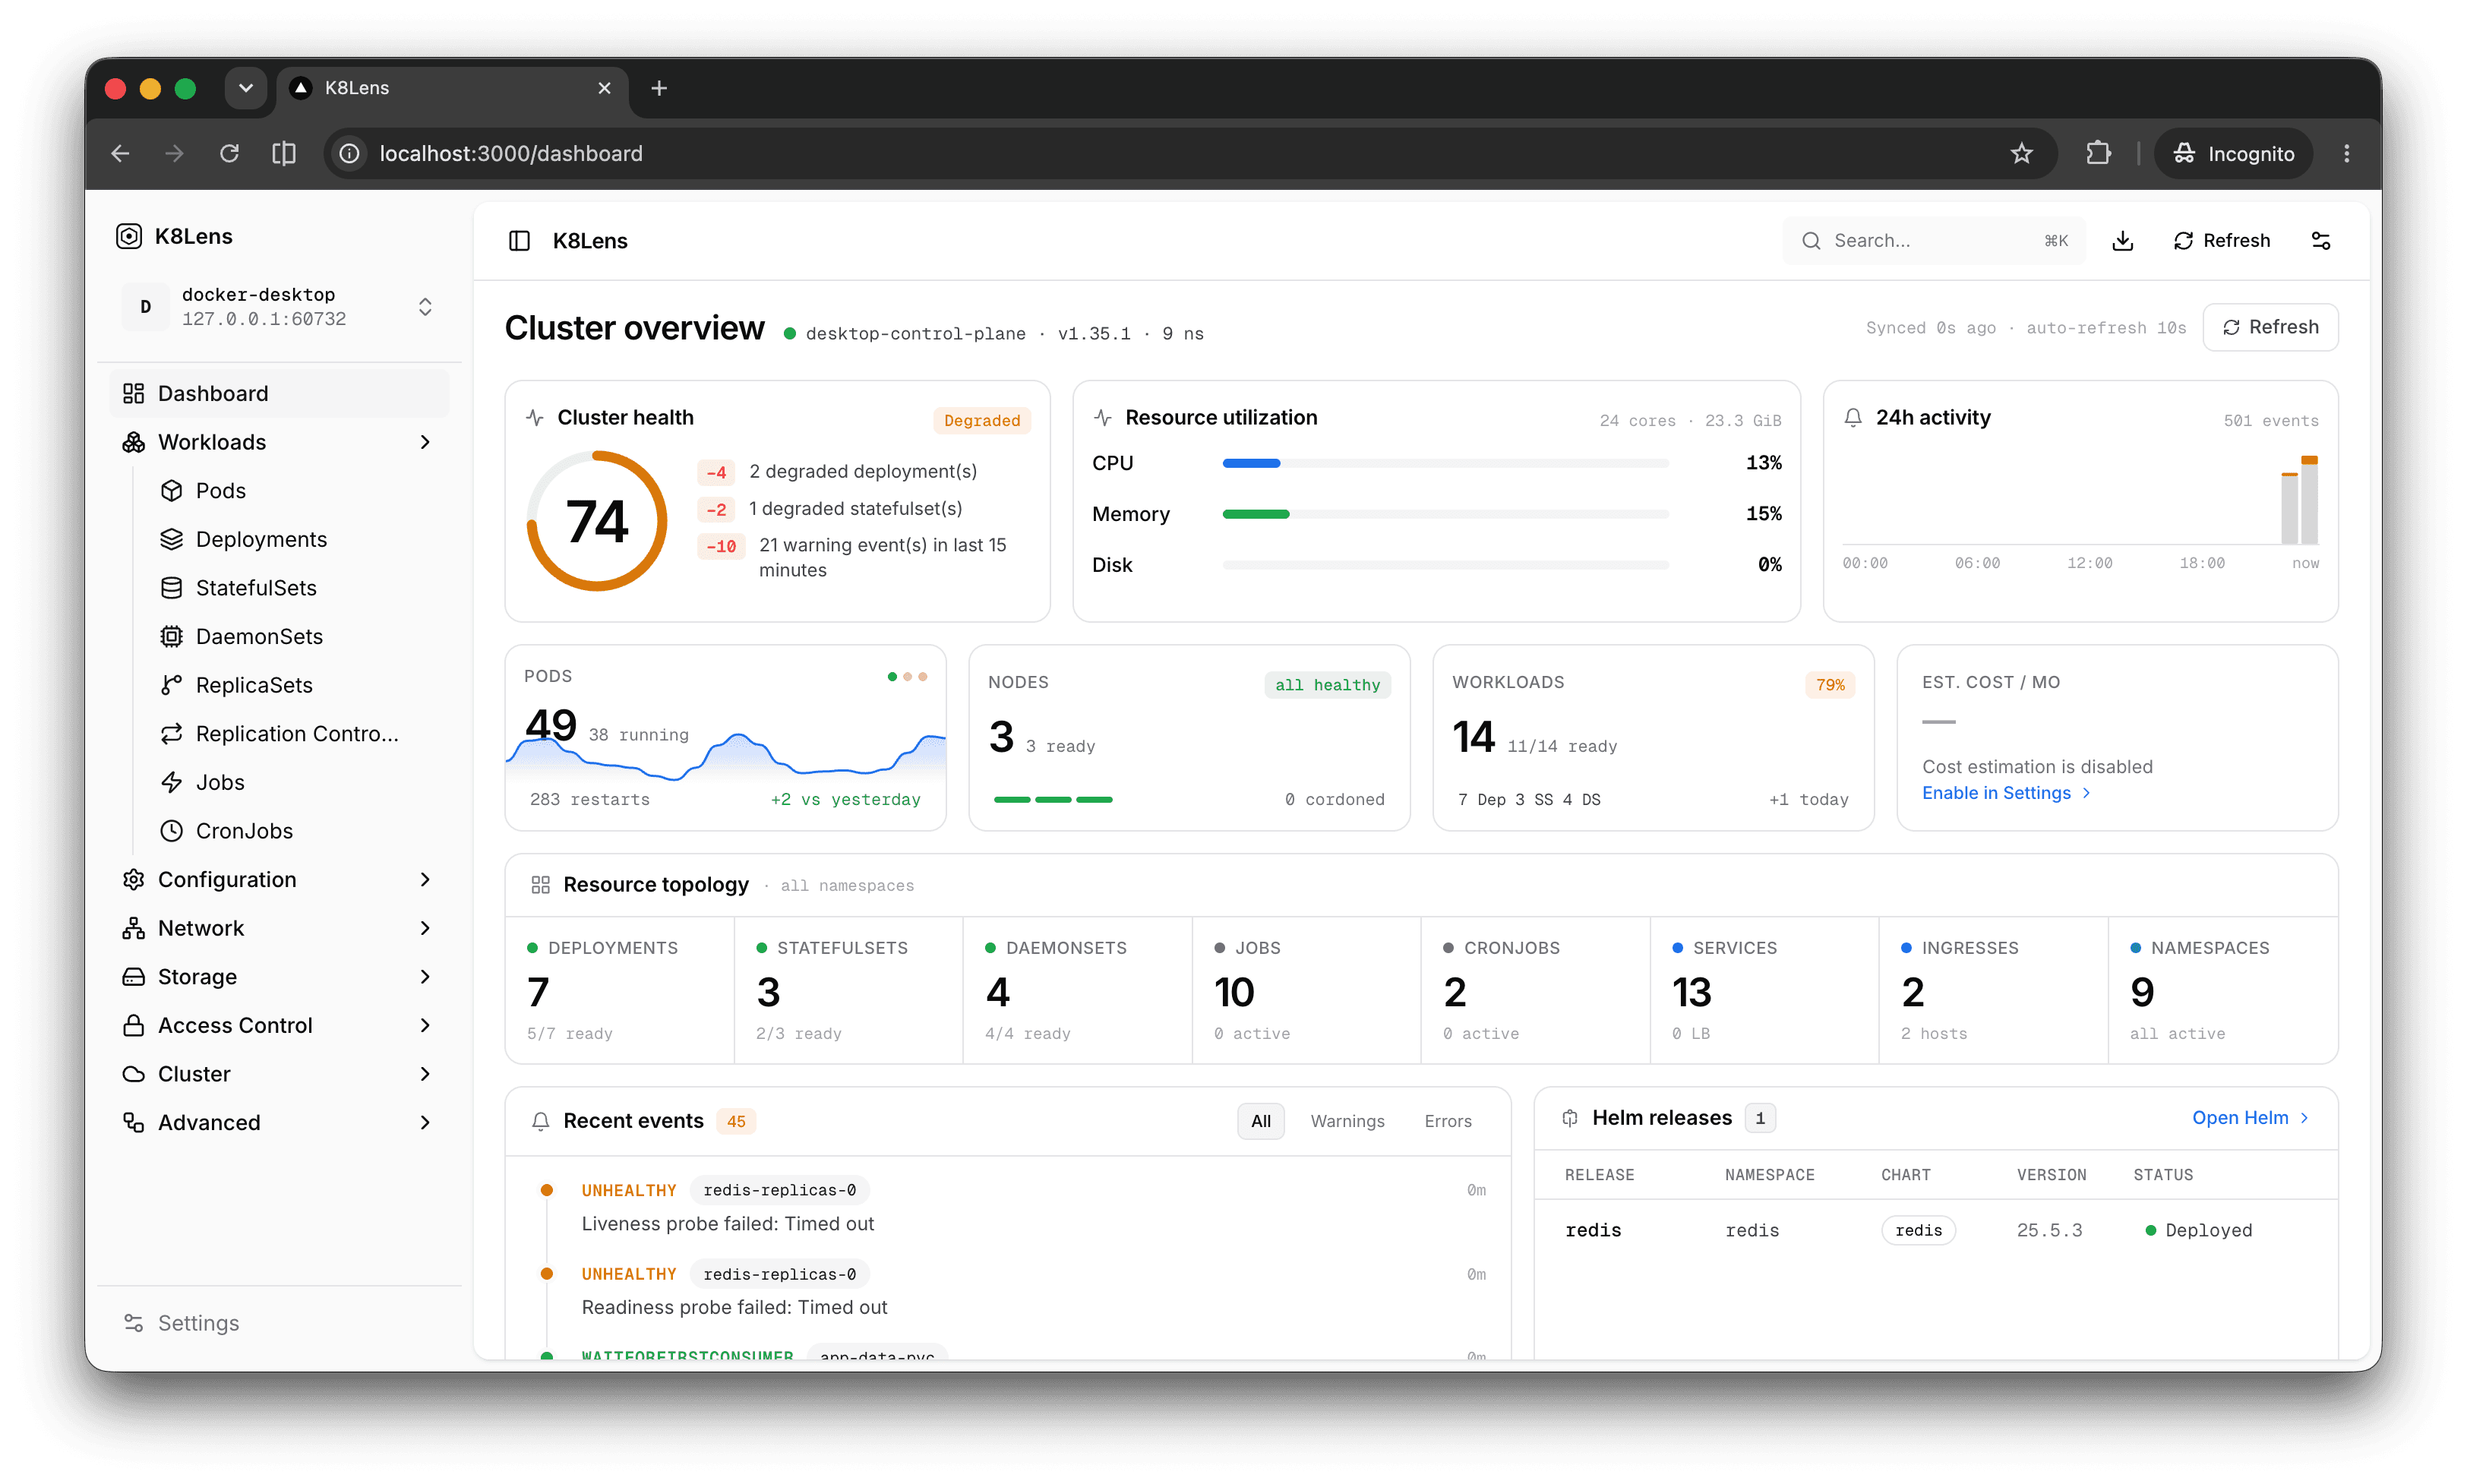2467x1484 pixels.
Task: Click the redis chart badge in Helm table
Action: (x=1918, y=1230)
